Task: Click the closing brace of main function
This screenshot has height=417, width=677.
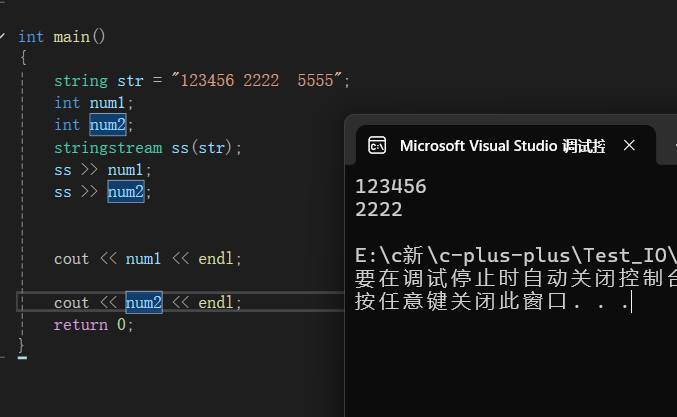Action: click(21, 345)
